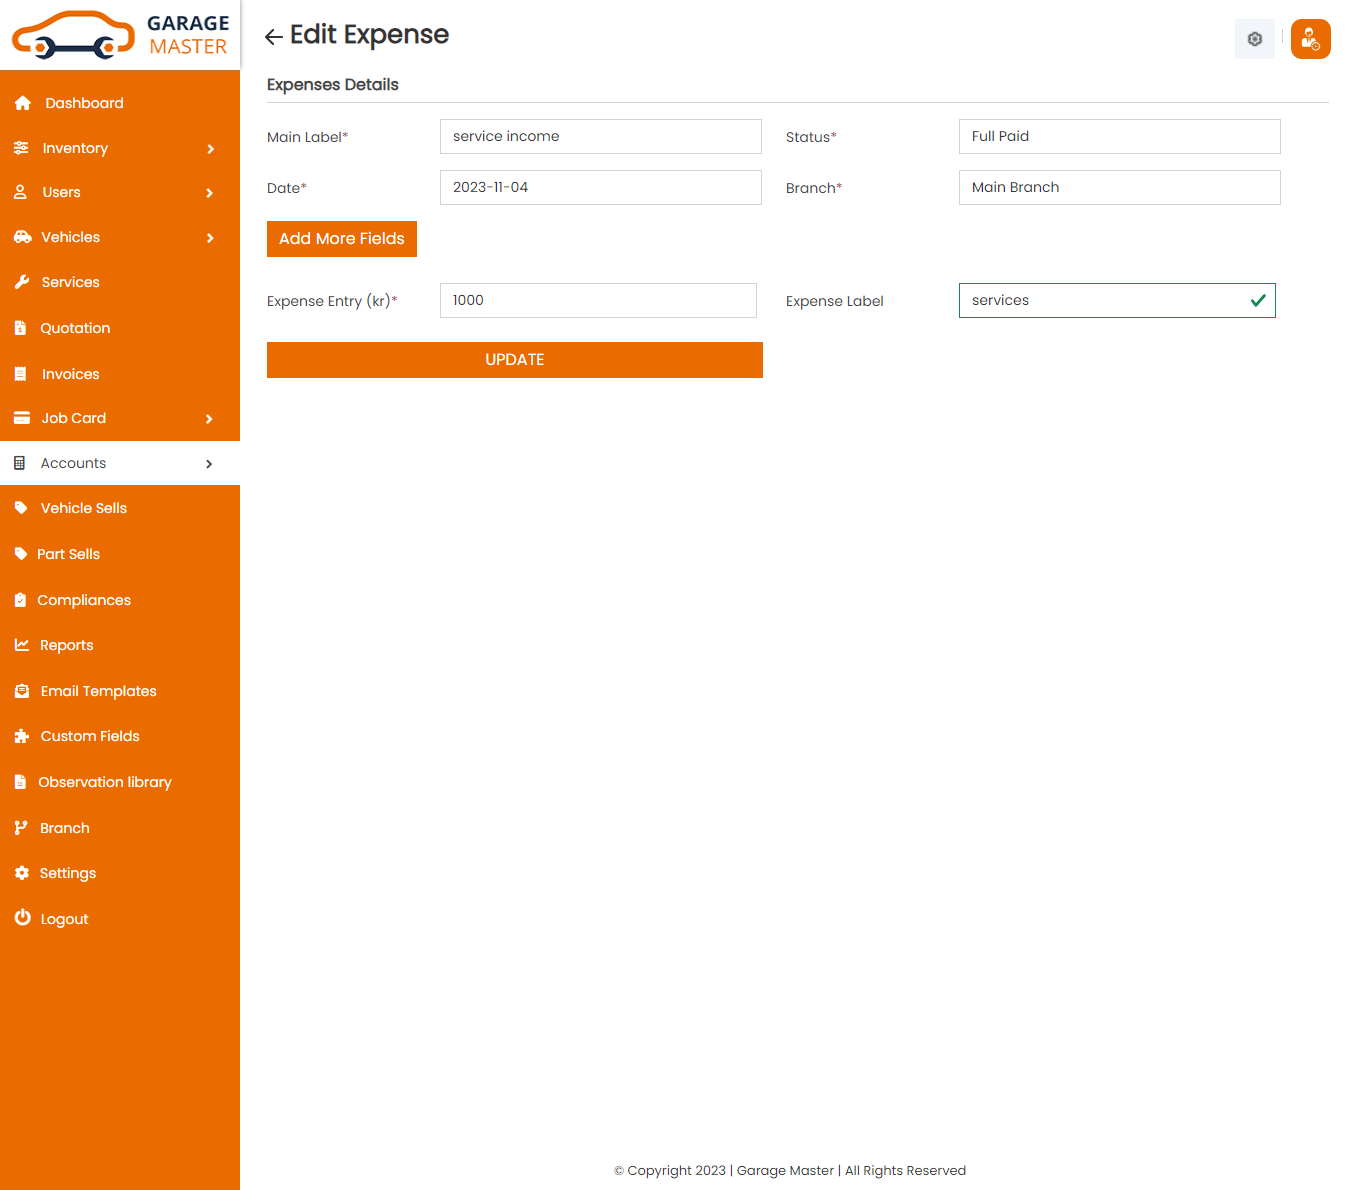
Task: Open Accounts in the sidebar
Action: (73, 463)
